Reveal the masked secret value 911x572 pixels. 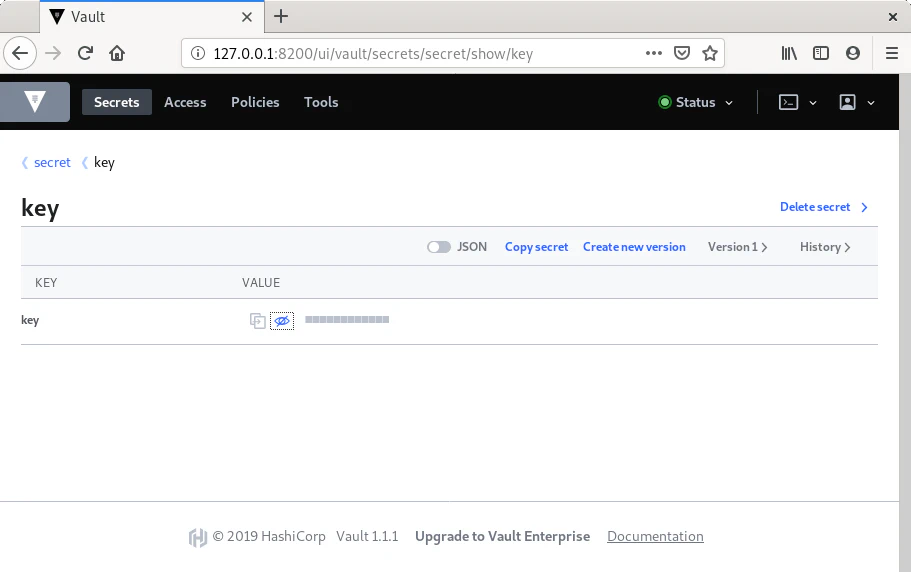(x=282, y=321)
